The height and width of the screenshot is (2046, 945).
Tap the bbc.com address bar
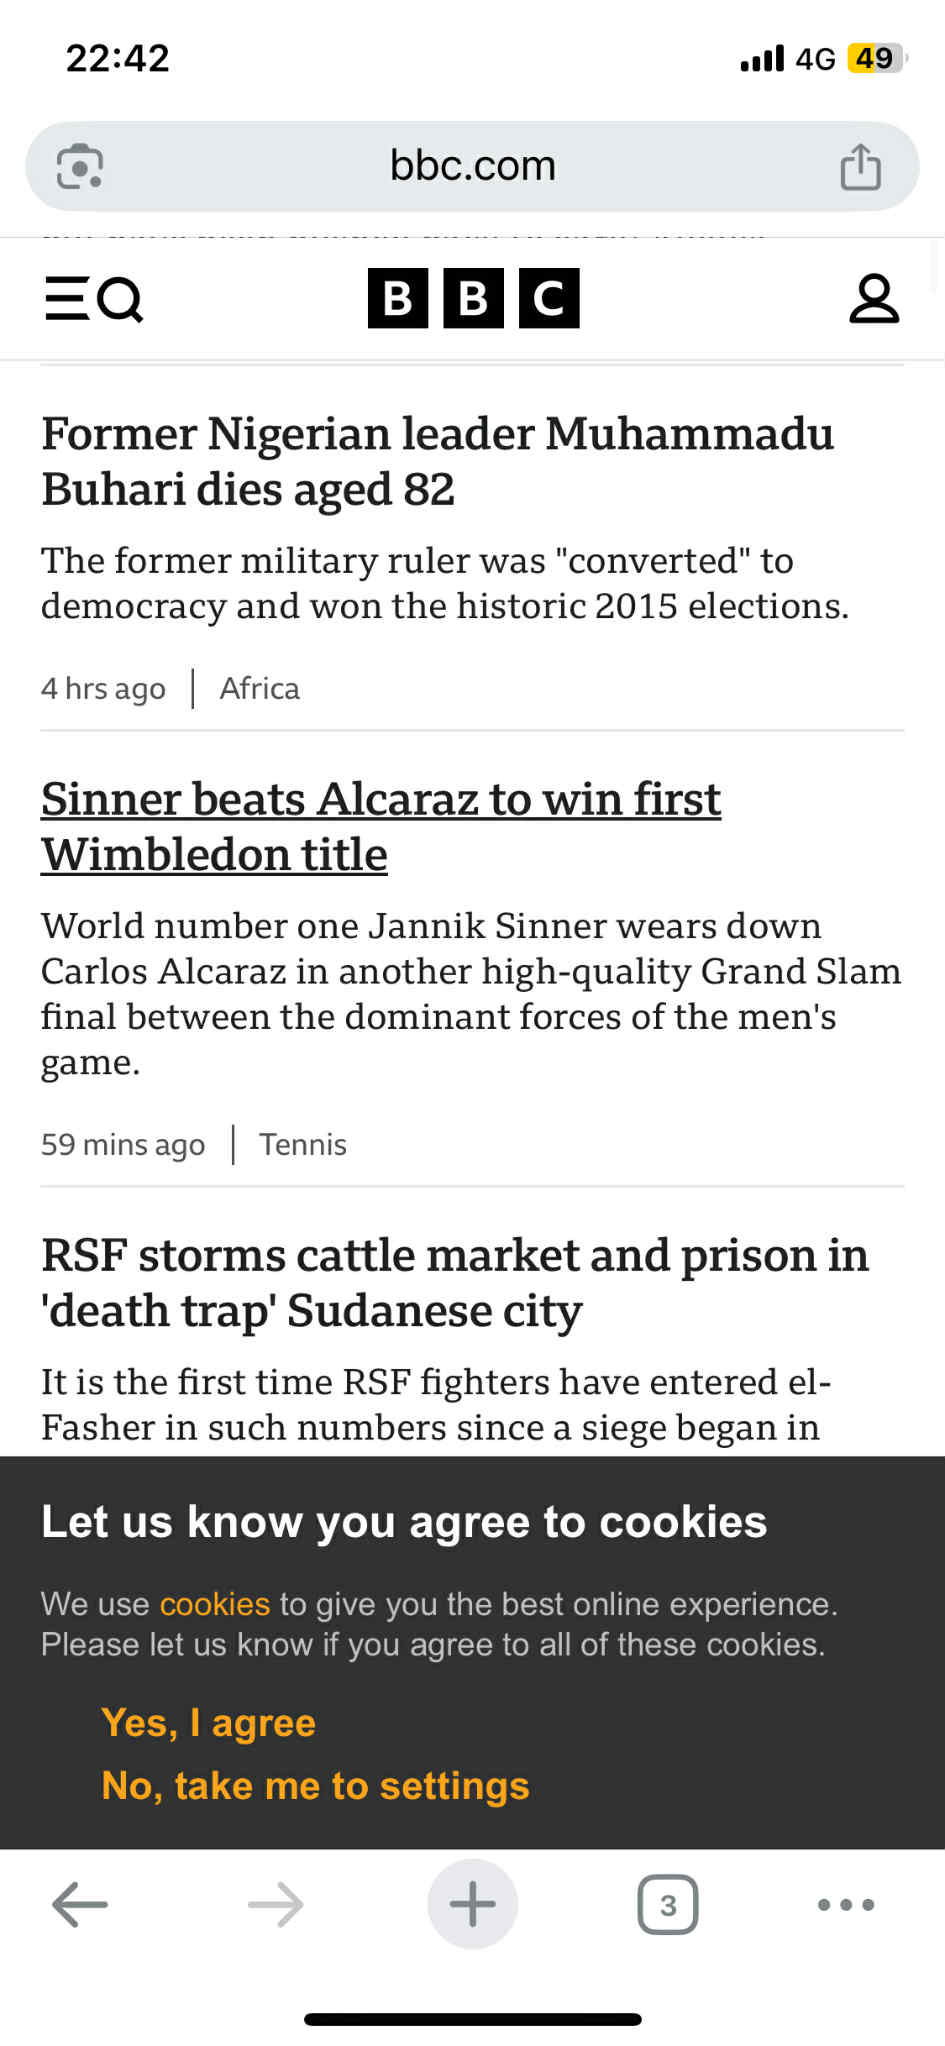[x=472, y=166]
